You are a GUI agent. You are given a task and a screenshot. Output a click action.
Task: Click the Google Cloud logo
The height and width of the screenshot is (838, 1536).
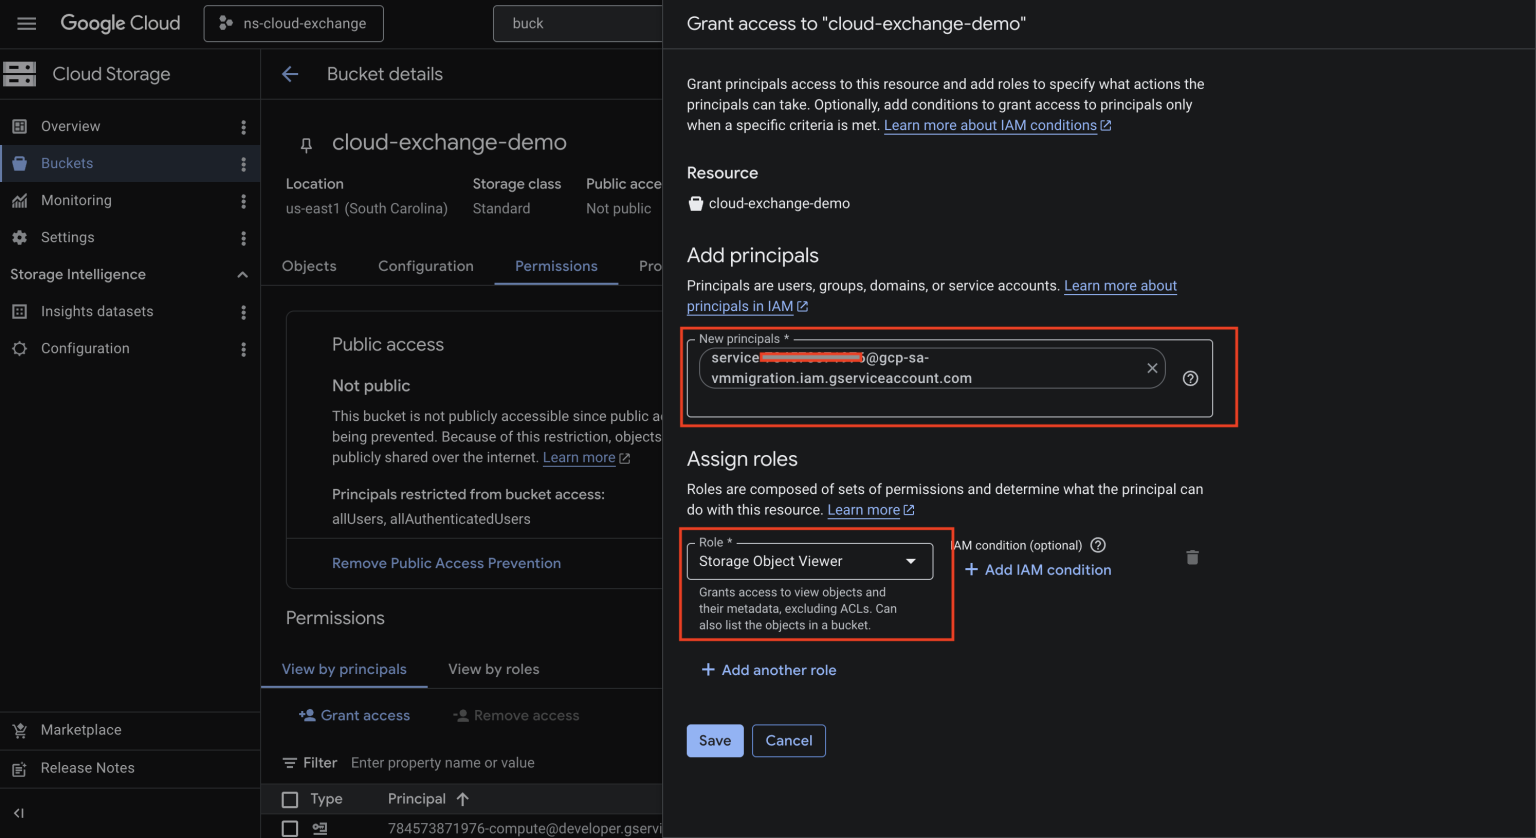point(120,23)
